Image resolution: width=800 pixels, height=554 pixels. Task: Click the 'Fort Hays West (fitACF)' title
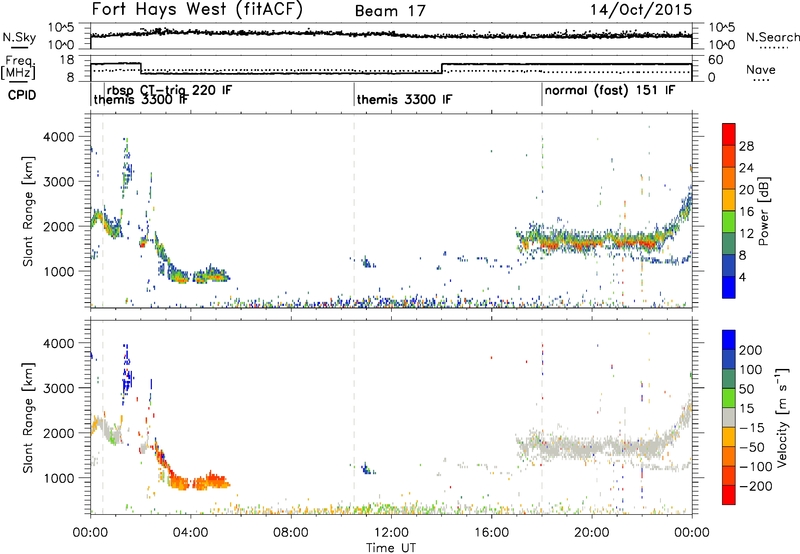coord(197,9)
